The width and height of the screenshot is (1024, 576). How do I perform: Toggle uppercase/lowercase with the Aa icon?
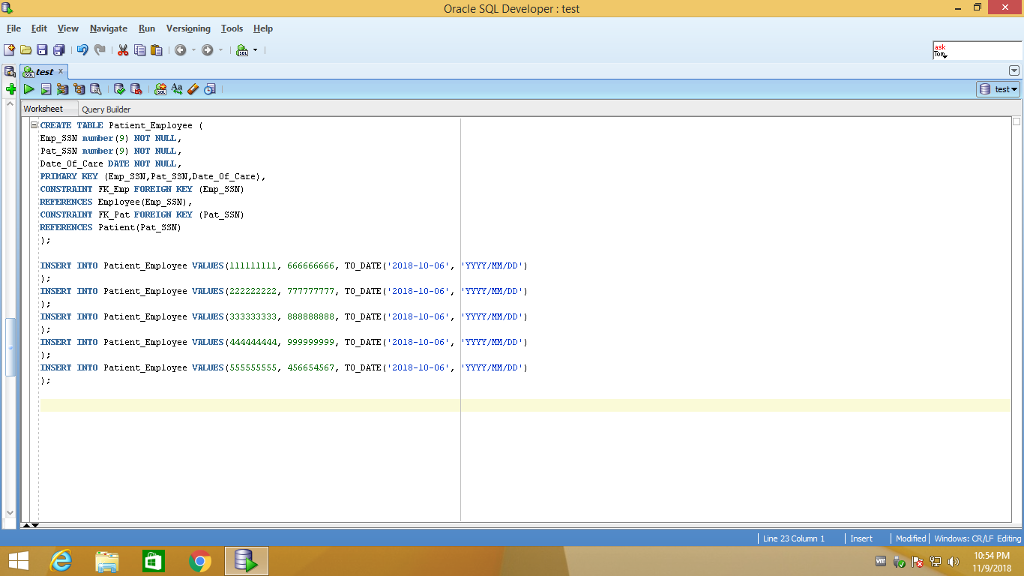[177, 89]
